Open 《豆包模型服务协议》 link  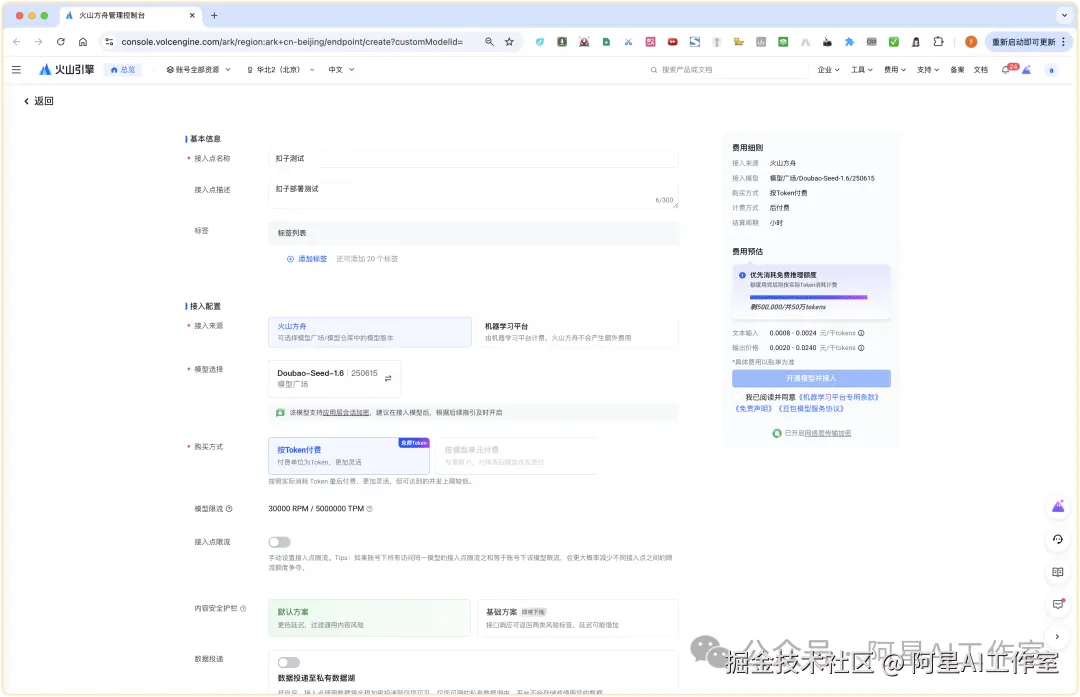click(811, 408)
